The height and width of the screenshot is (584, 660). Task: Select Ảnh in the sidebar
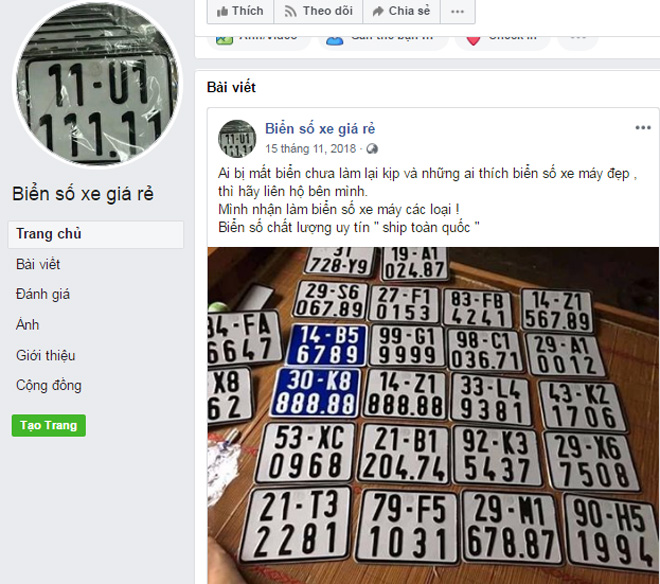pos(27,325)
